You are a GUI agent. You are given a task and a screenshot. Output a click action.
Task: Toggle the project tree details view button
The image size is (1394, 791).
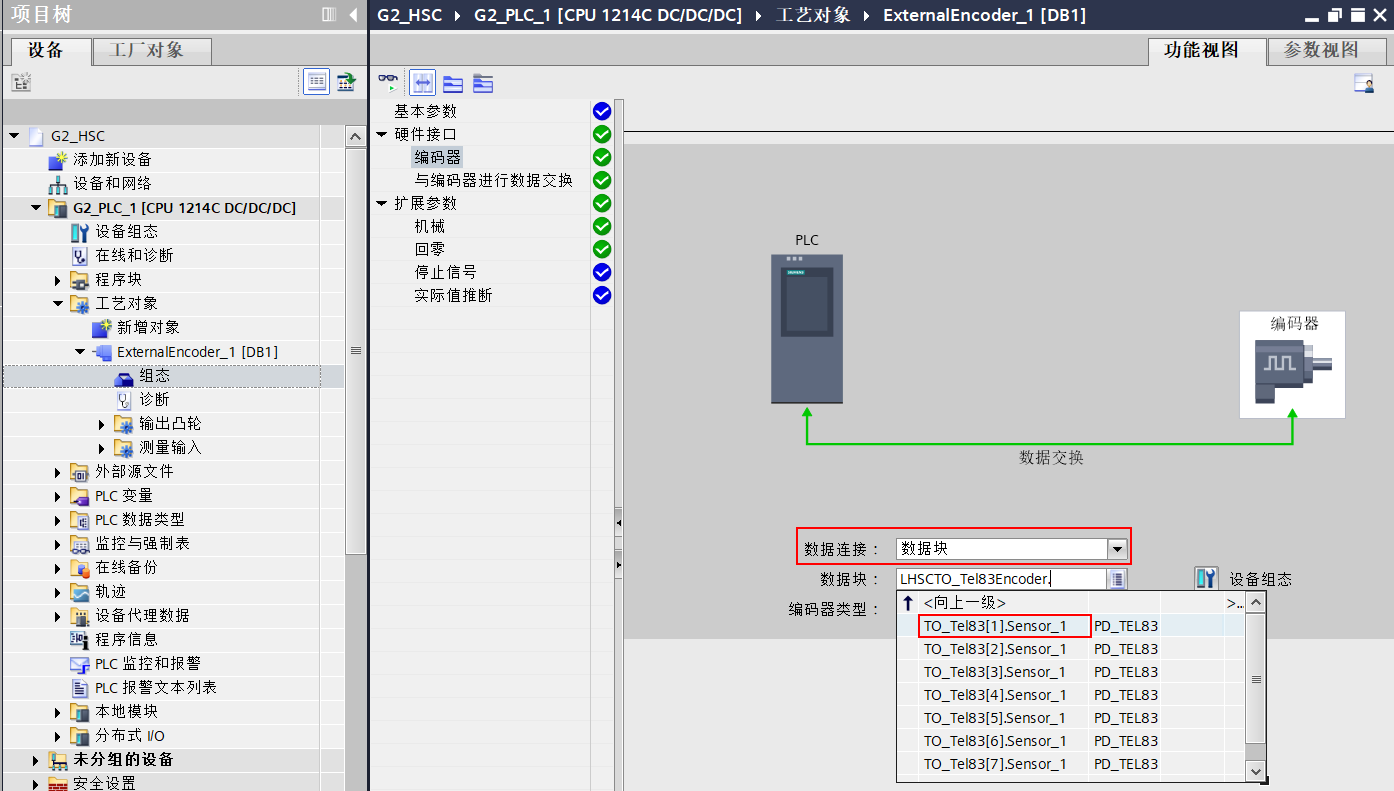pyautogui.click(x=317, y=82)
